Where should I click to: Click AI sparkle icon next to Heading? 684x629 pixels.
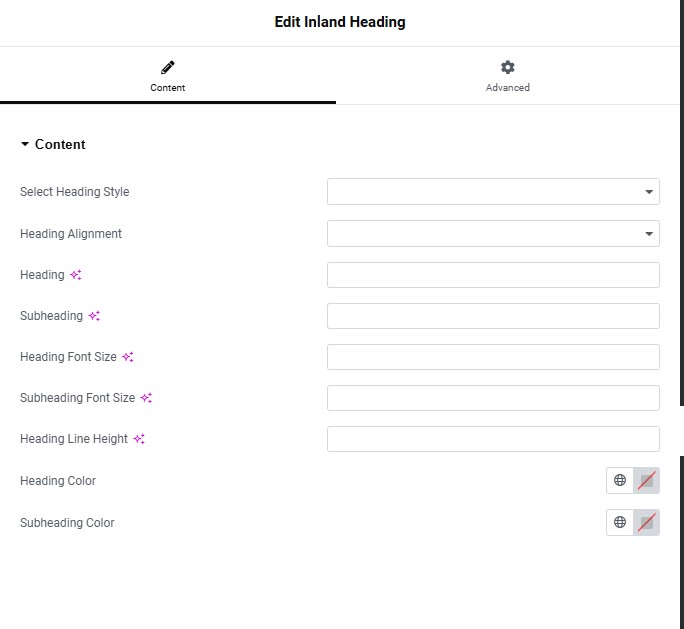point(76,275)
